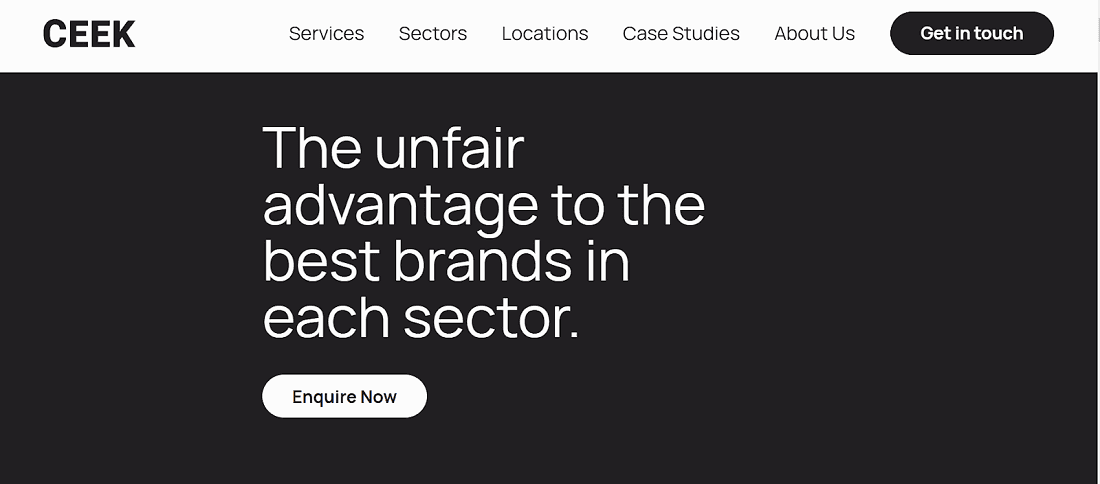Click the word "best" in the headline
Viewport: 1100px width, 484px height.
[x=321, y=262]
